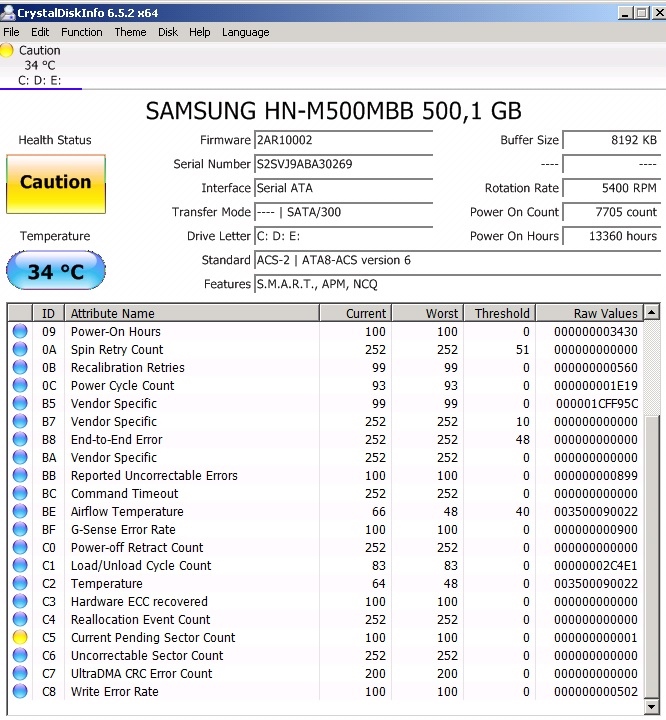Screen dimensions: 666x720
Task: Click blue status icon for Uncorrectable Sector Count
Action: click(20, 655)
